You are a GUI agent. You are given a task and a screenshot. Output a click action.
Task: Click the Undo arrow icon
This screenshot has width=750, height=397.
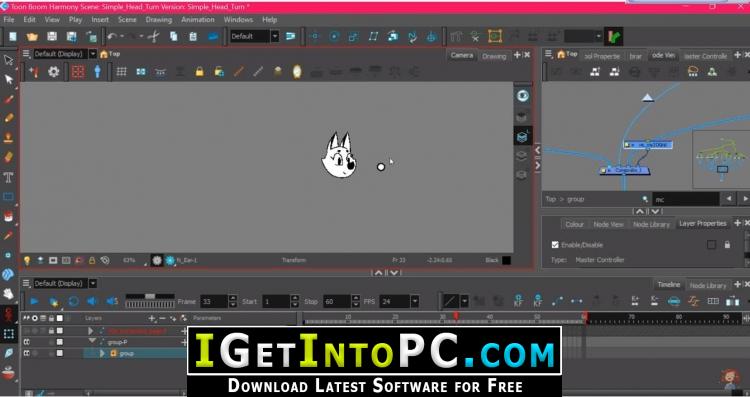[x=112, y=36]
